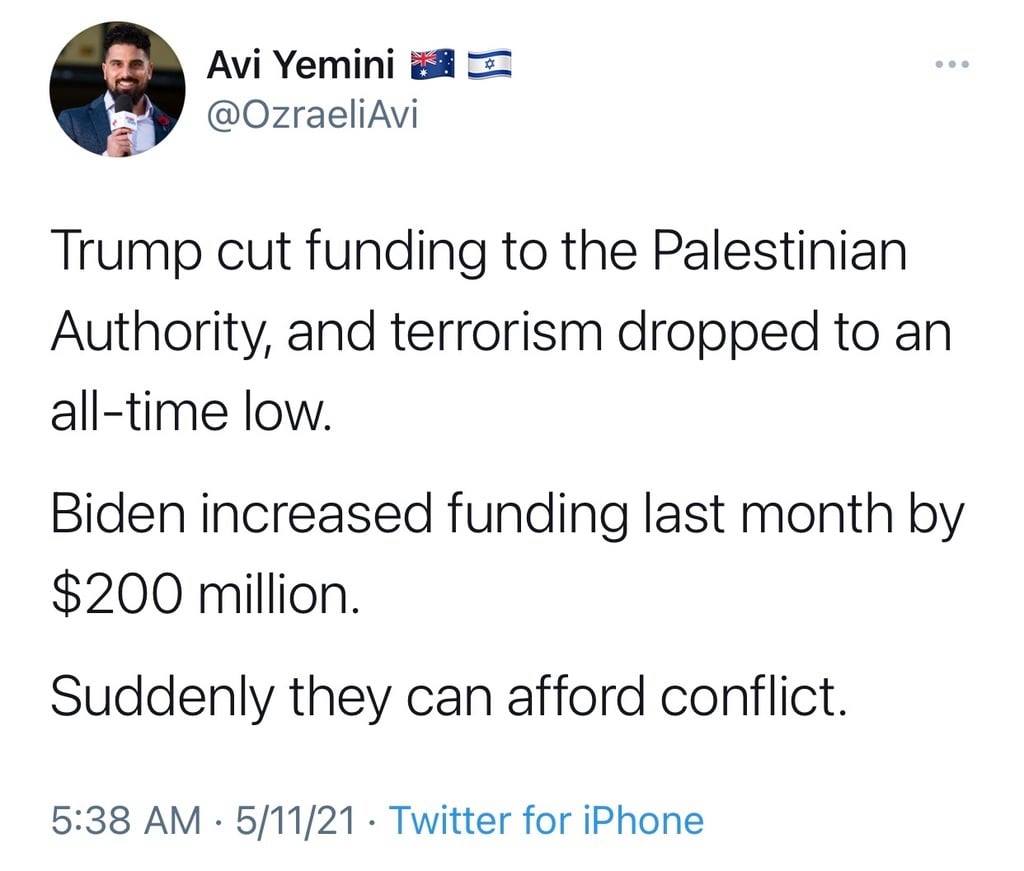Screen dimensions: 1024x871
Task: Click the word "Palestinian" in the tweet
Action: click(x=780, y=255)
